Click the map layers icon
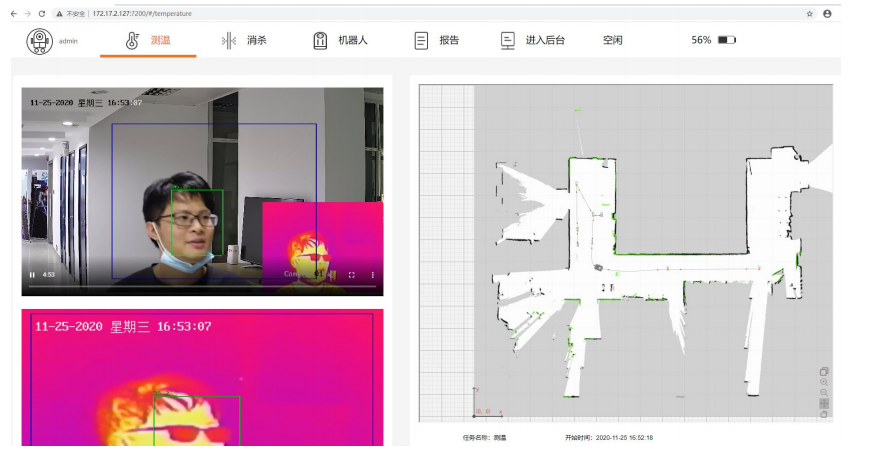893x455 pixels. click(824, 371)
